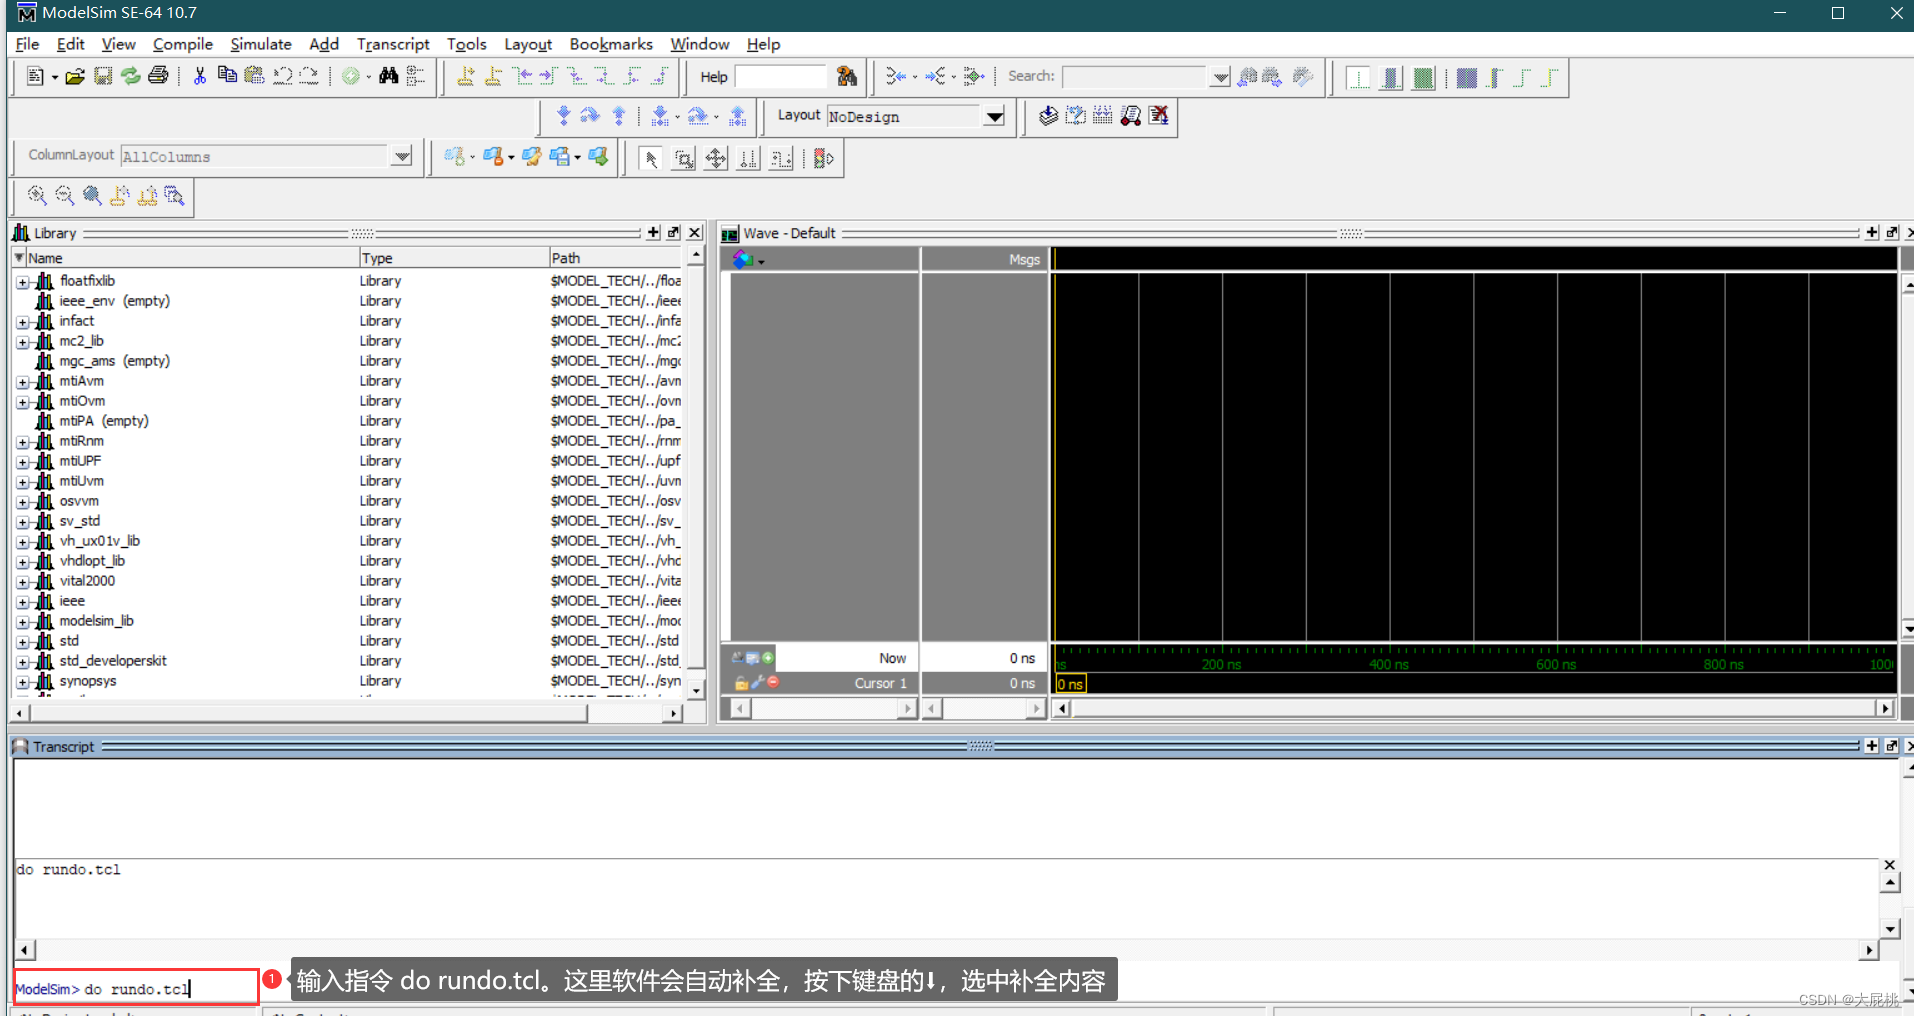Screen dimensions: 1914x1016
Task: Click the Delete Cursor wave icon
Action: pyautogui.click(x=494, y=76)
